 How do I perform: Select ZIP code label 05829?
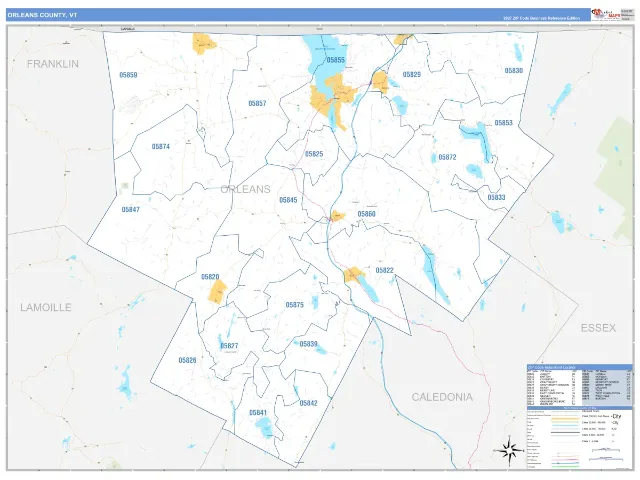point(411,74)
